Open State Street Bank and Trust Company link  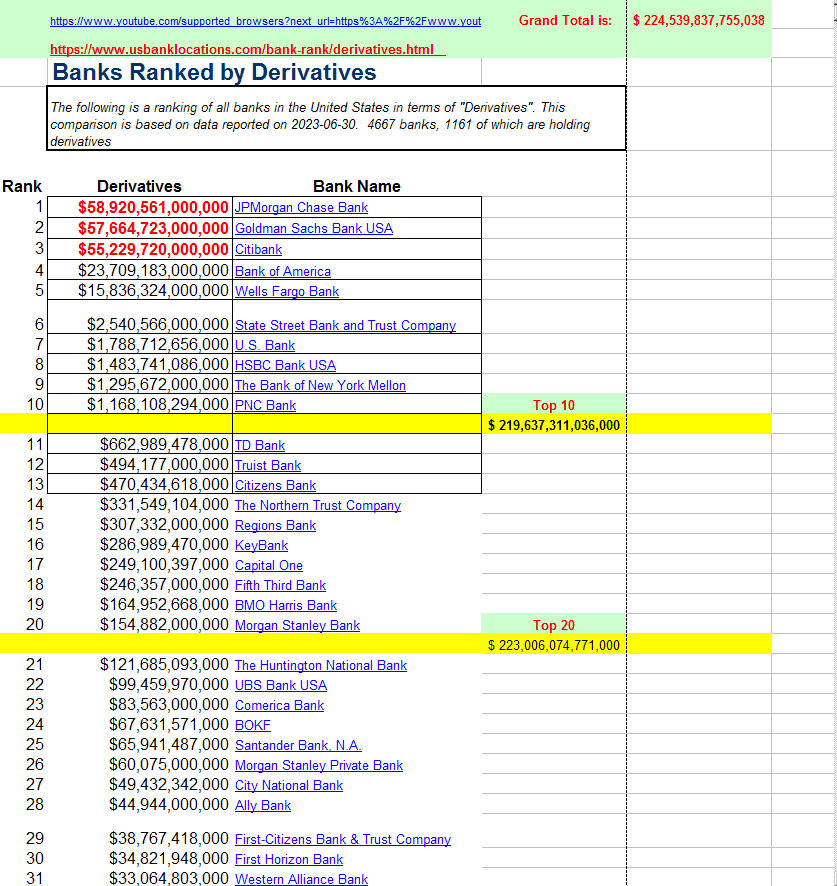pos(345,325)
